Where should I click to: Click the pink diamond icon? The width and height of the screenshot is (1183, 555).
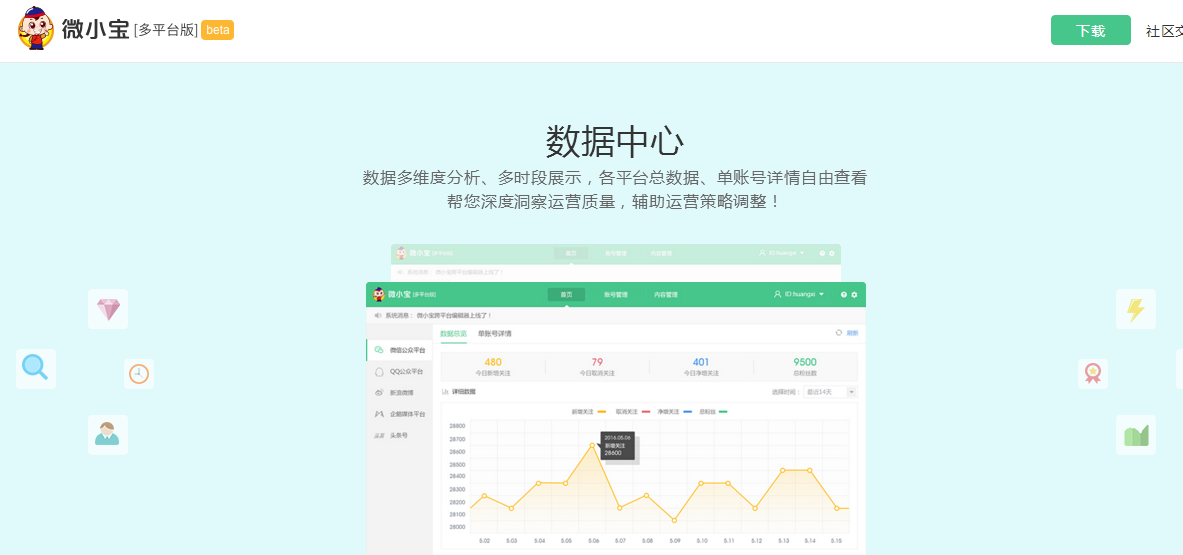[x=108, y=309]
